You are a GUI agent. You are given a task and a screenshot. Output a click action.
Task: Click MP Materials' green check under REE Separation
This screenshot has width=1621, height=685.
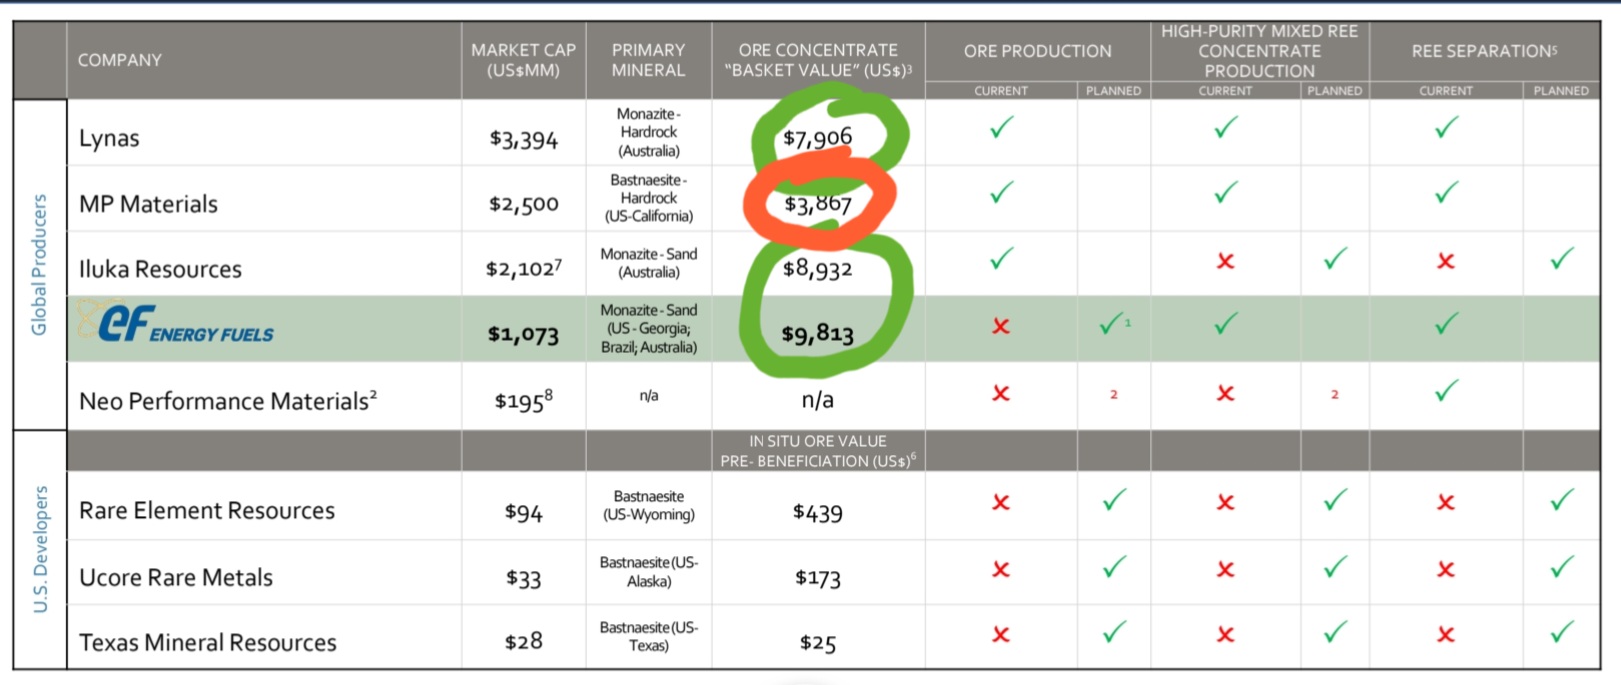click(x=1446, y=193)
